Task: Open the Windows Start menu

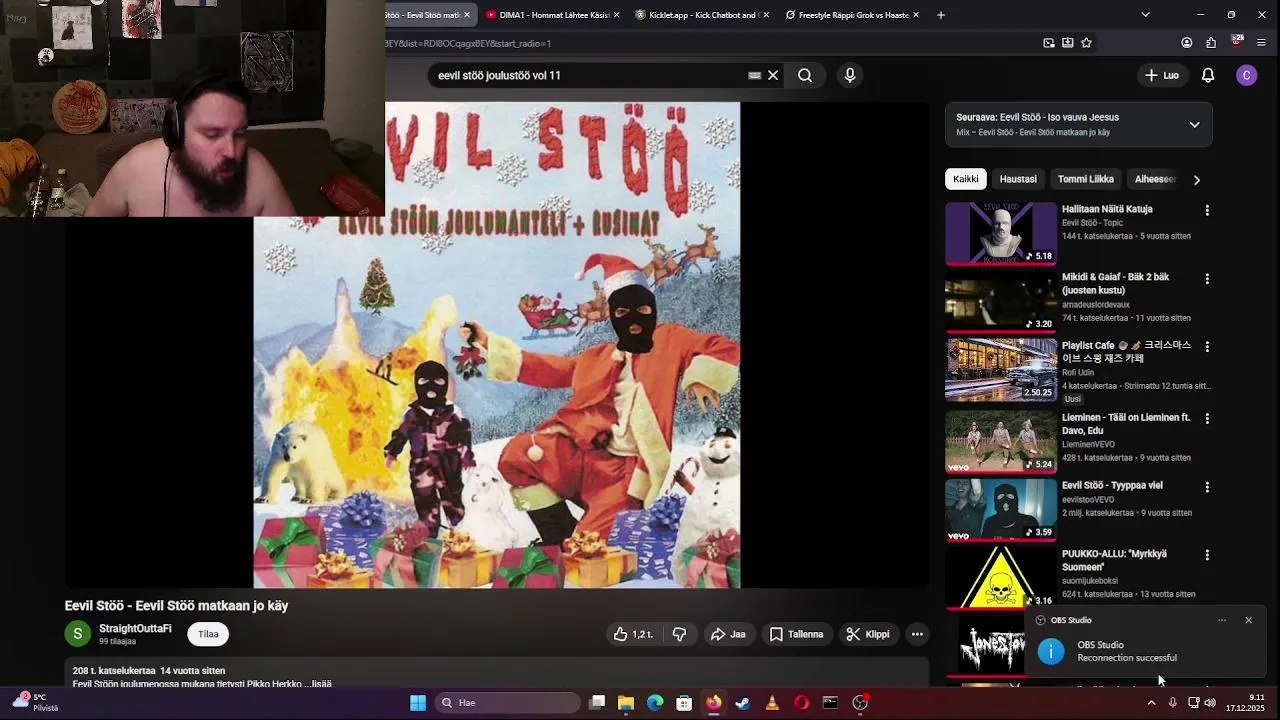Action: [418, 703]
